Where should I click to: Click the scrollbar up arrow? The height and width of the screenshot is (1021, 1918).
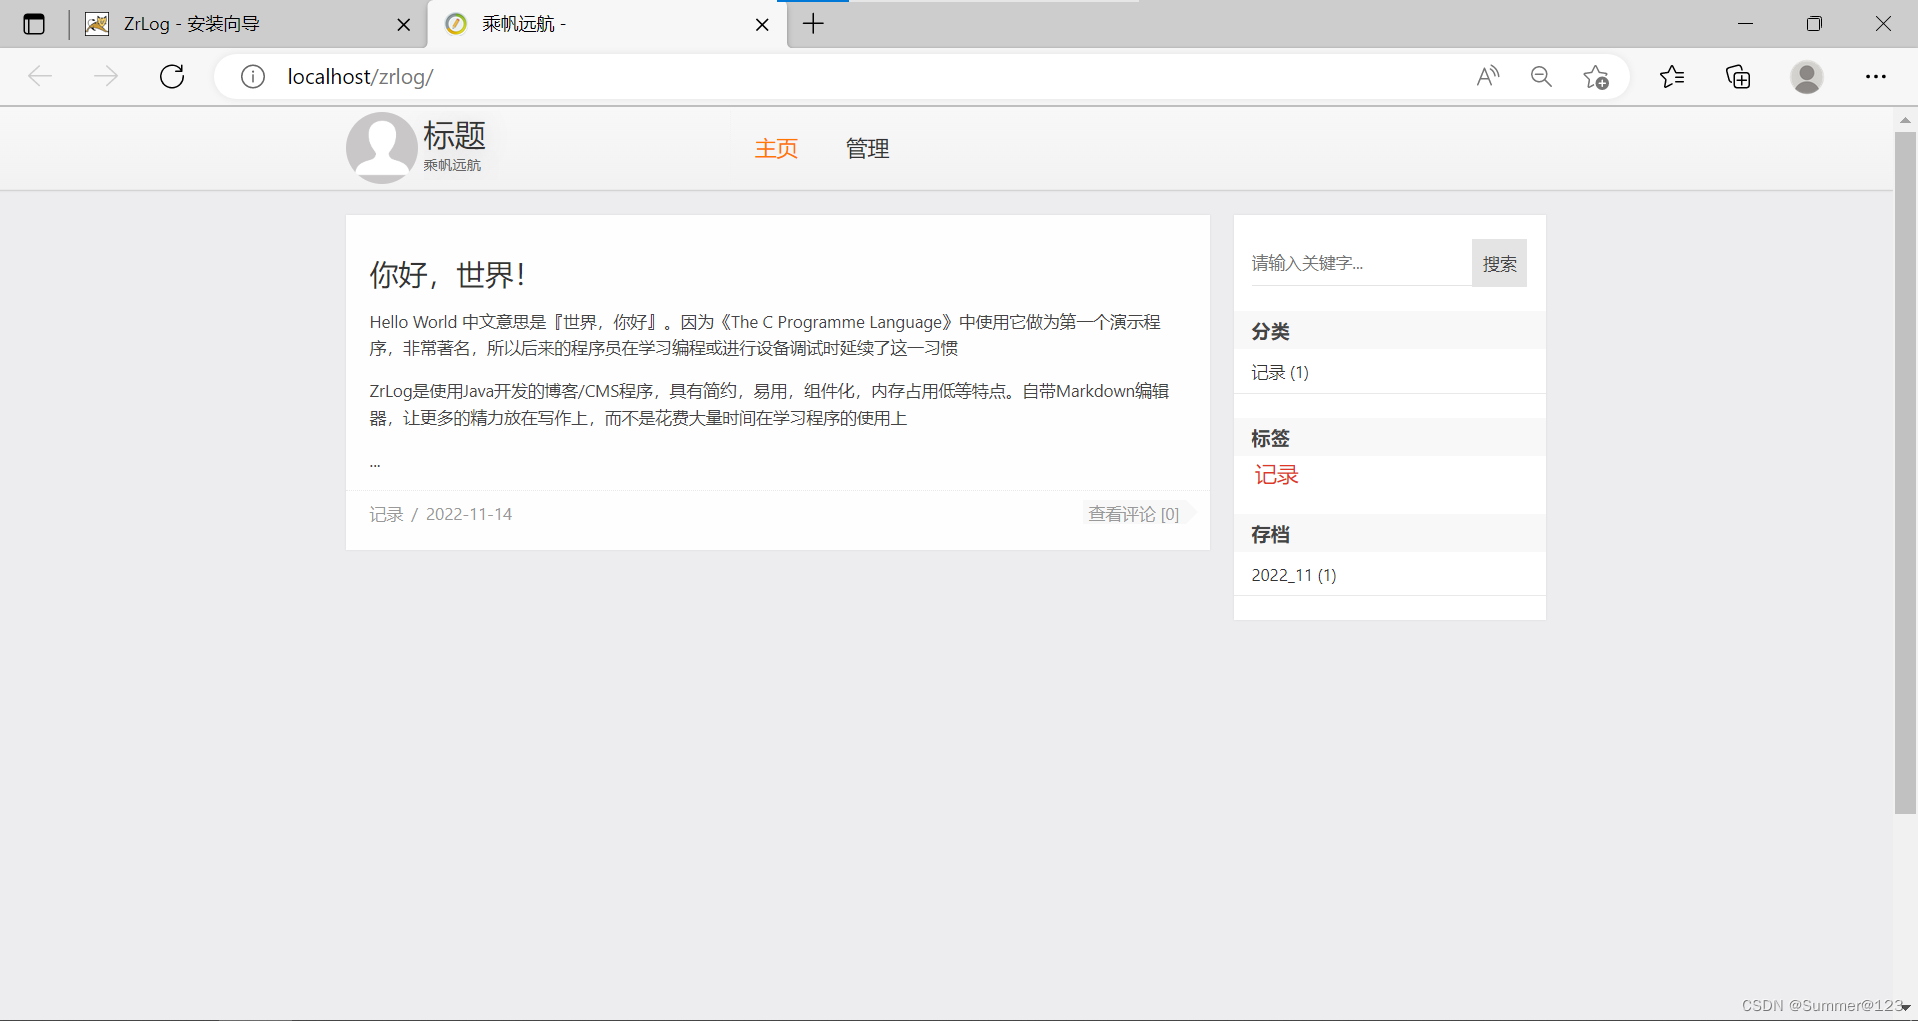tap(1905, 120)
